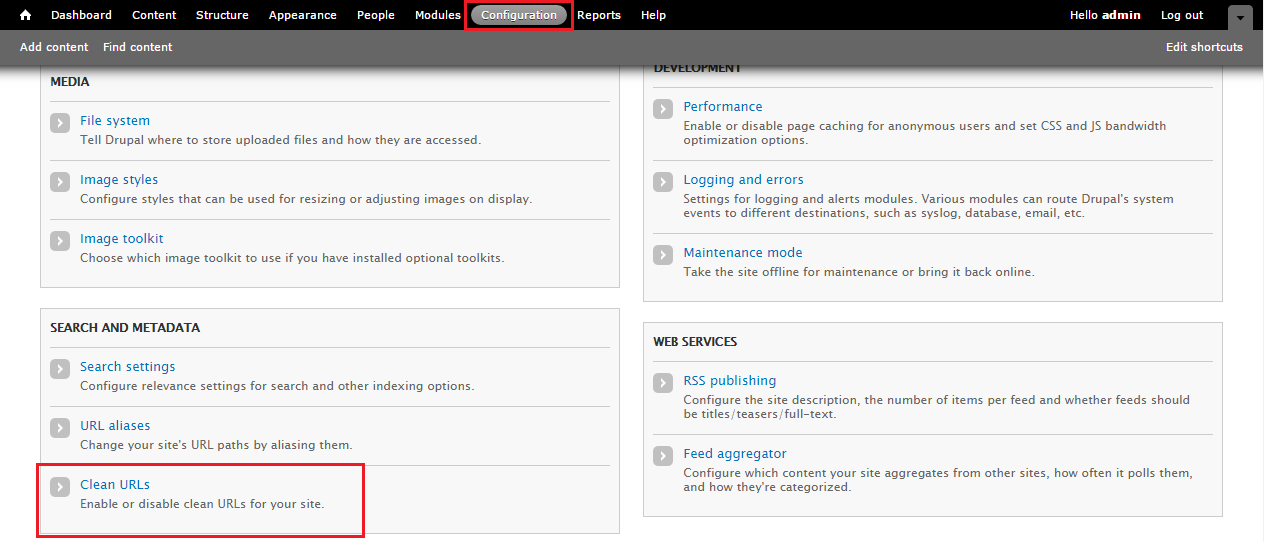Click arrow icon beside URL aliases

[x=60, y=428]
